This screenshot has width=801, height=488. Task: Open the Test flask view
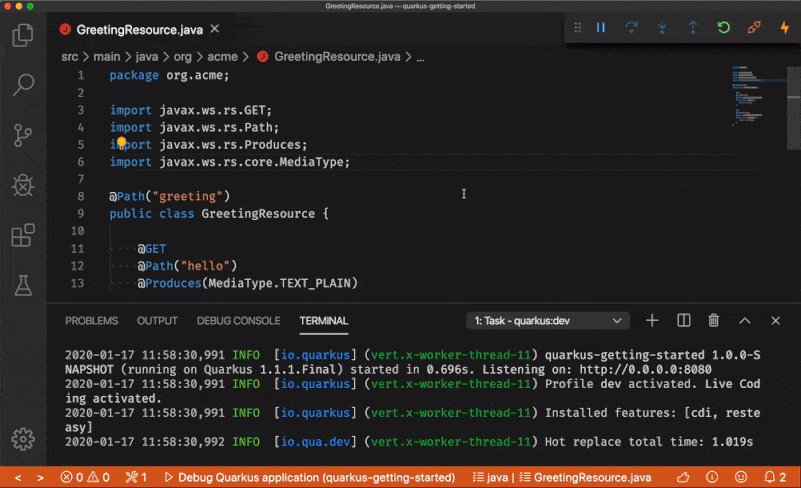click(22, 285)
